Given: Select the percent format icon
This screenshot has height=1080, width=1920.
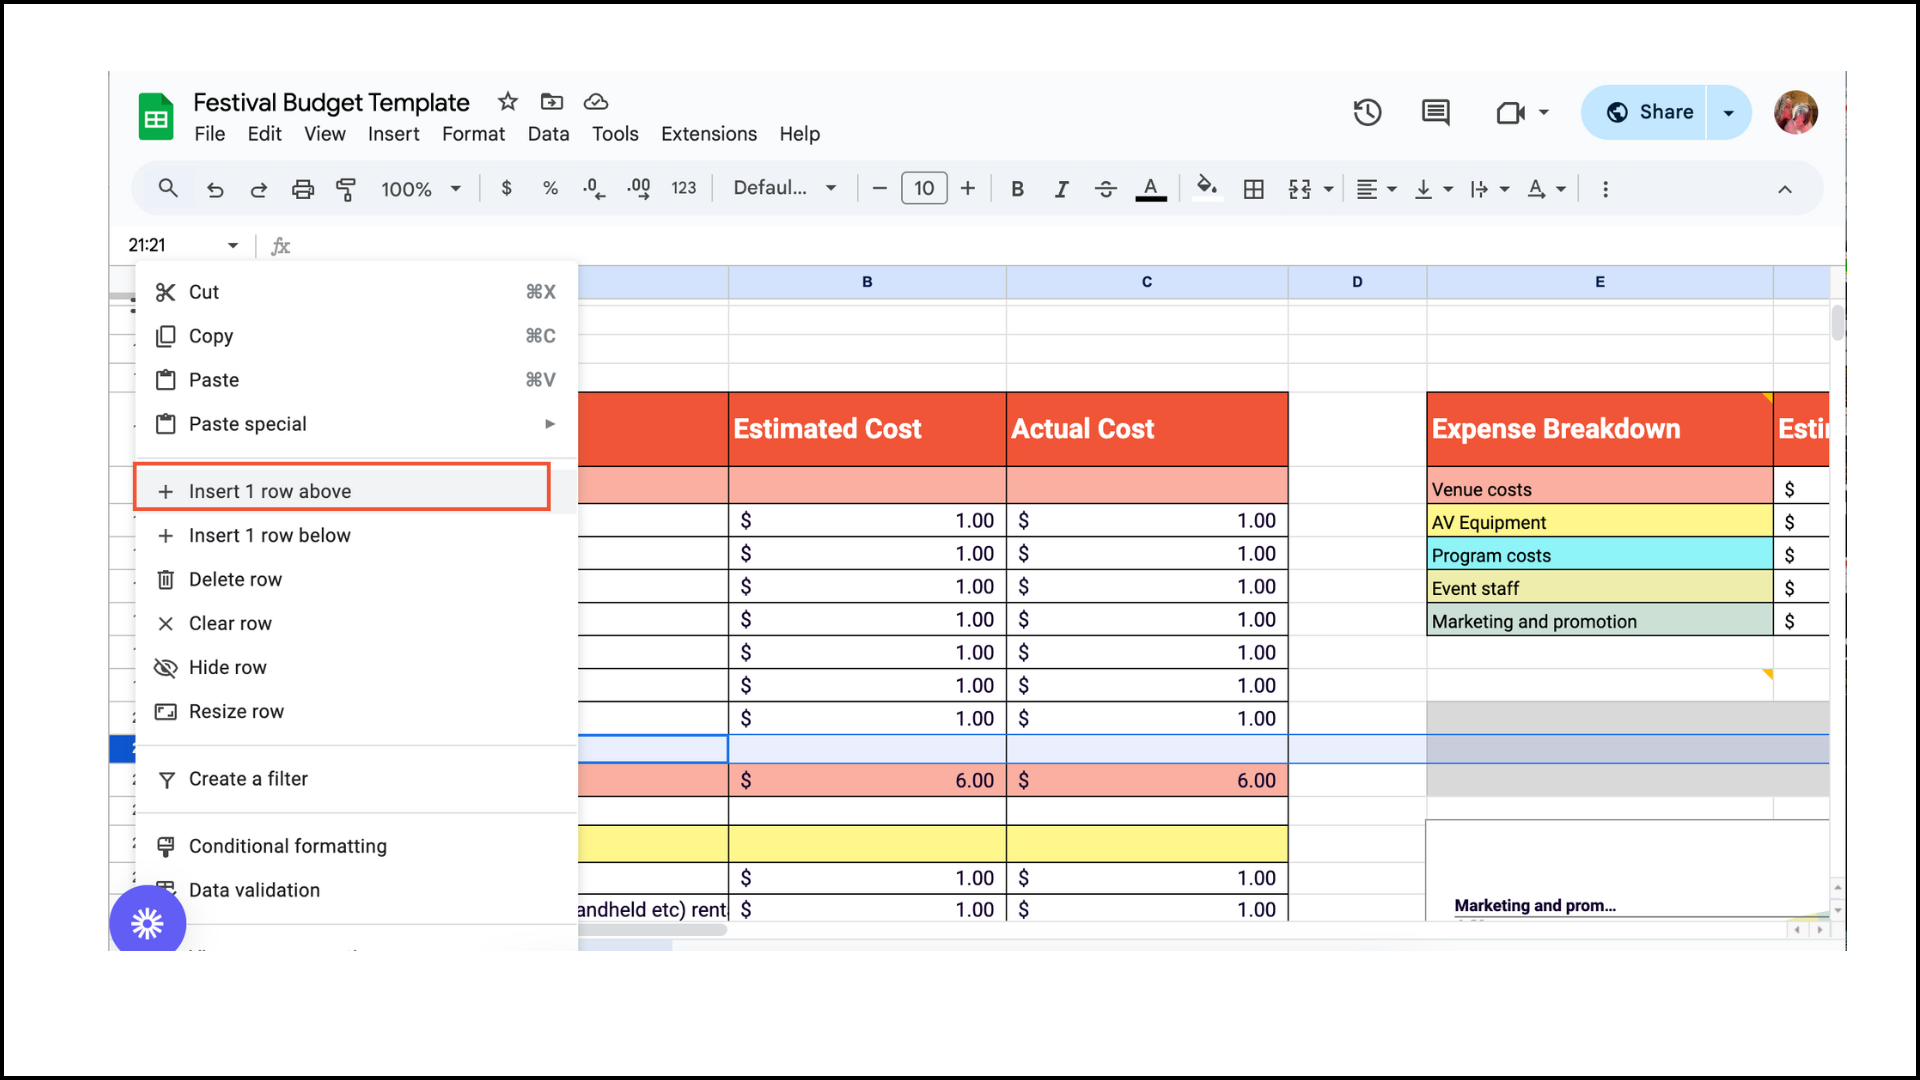Looking at the screenshot, I should coord(550,188).
